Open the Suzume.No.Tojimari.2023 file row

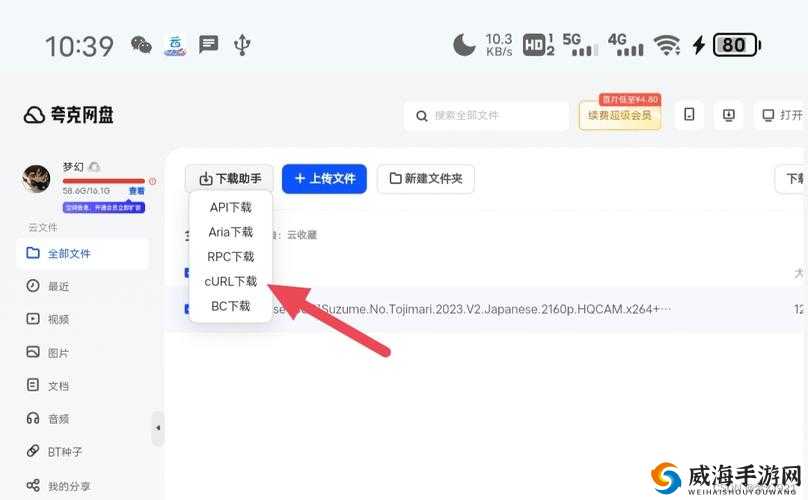click(x=486, y=309)
